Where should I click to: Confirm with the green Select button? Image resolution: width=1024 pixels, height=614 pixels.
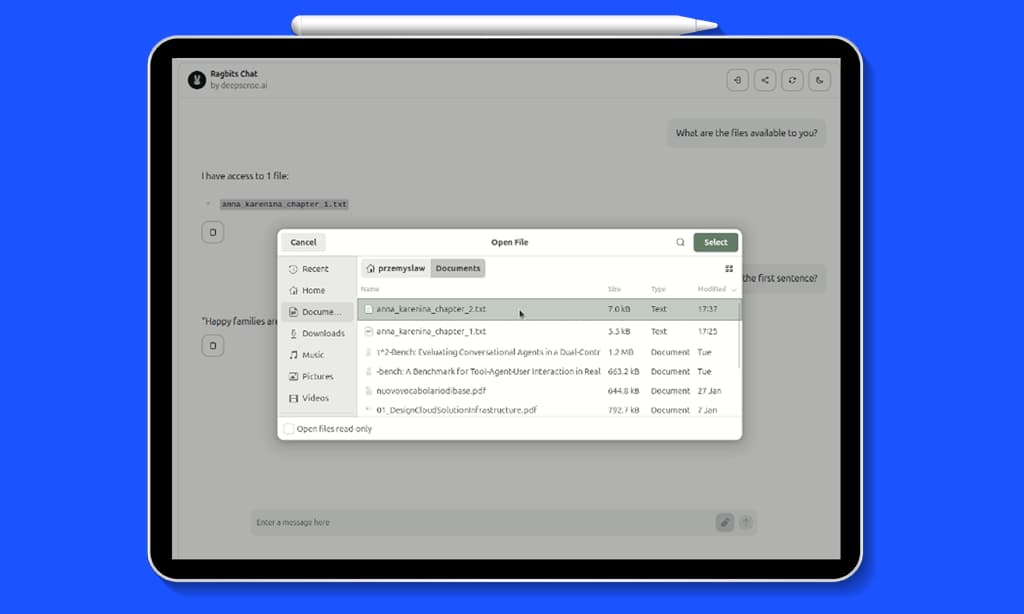click(x=715, y=242)
